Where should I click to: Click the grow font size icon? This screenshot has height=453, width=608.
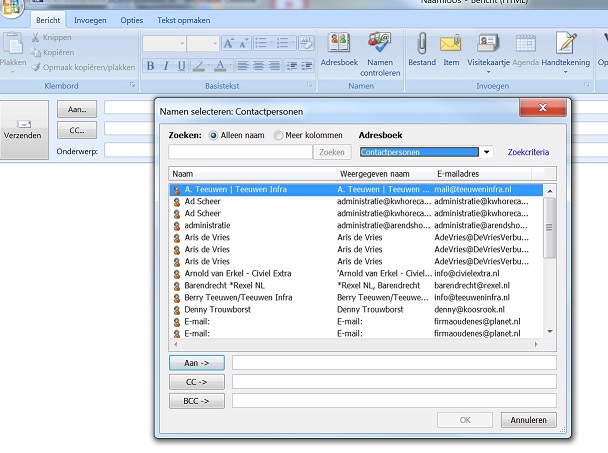pos(228,43)
